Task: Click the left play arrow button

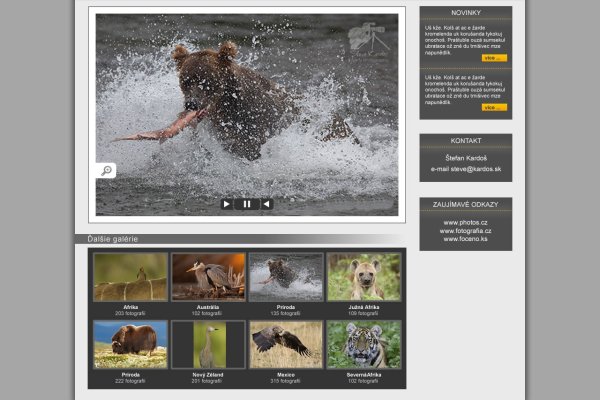Action: click(227, 204)
